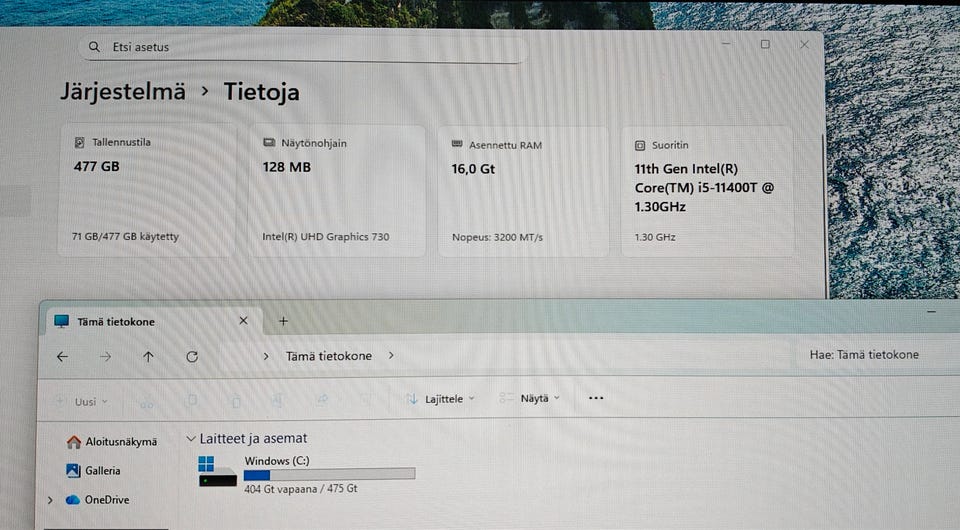The image size is (960, 530).
Task: Click the 71 GB/477 GB käytetty text
Action: (x=126, y=236)
